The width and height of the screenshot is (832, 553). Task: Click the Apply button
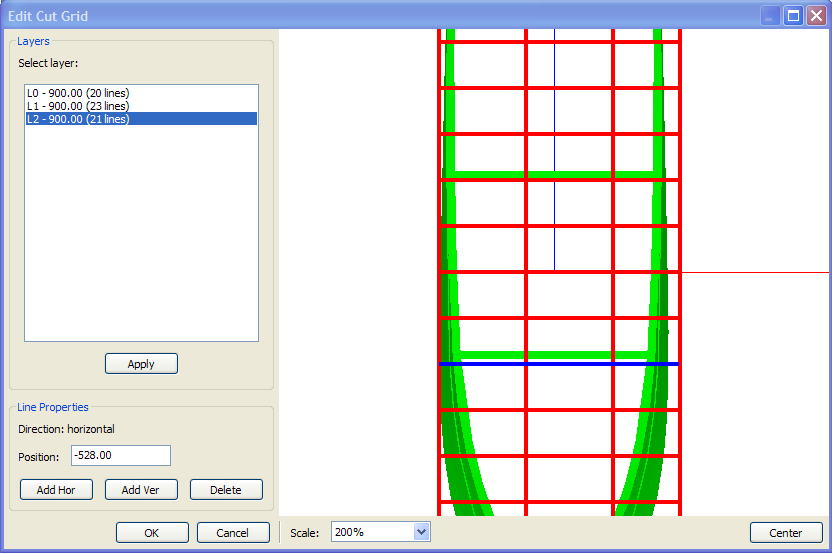(141, 364)
